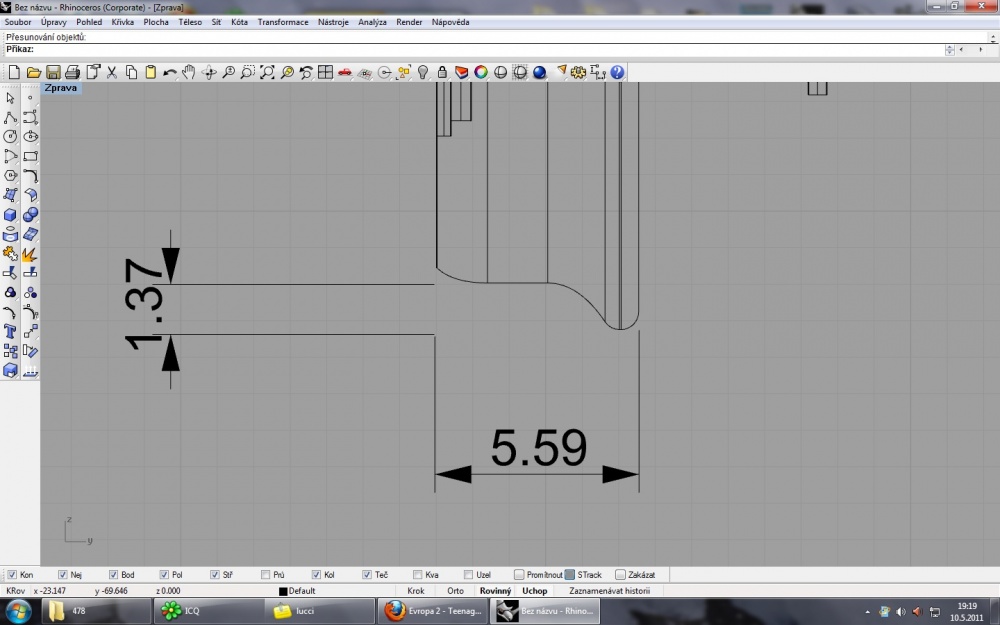This screenshot has width=1000, height=625.
Task: Toggle the Kon osnap checkbox
Action: pos(12,575)
